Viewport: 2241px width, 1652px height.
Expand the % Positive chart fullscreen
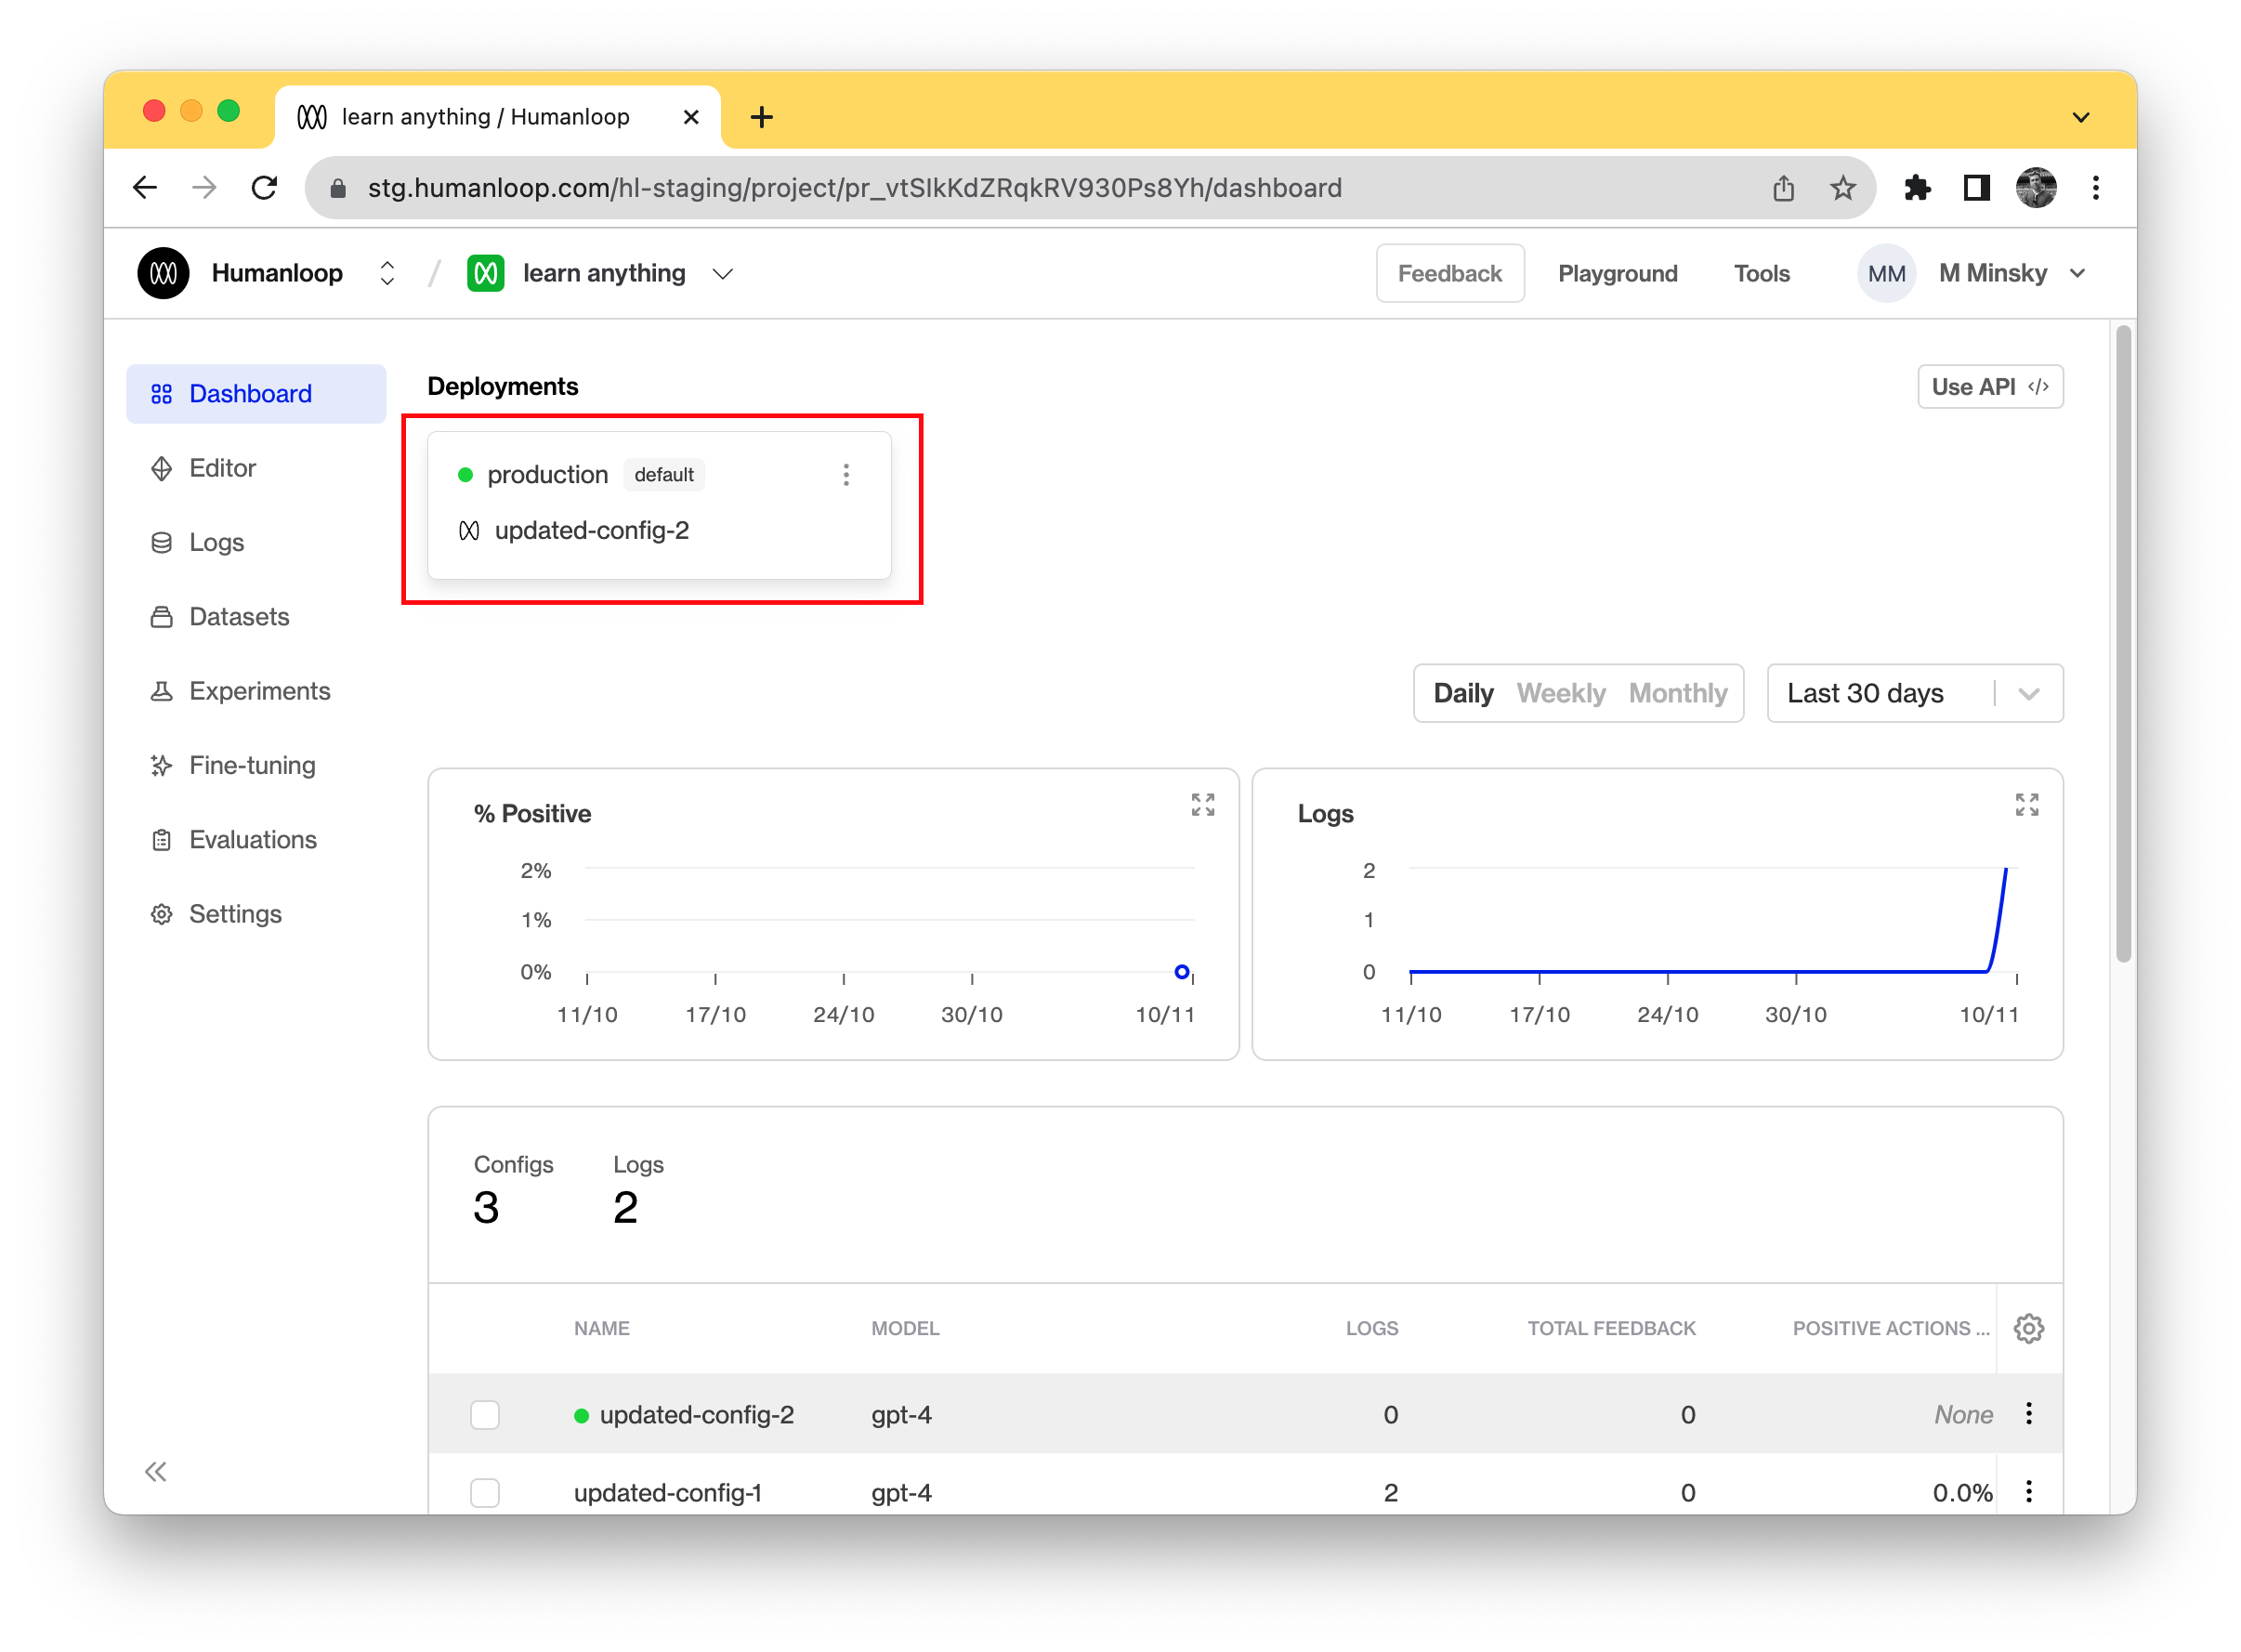tap(1202, 804)
